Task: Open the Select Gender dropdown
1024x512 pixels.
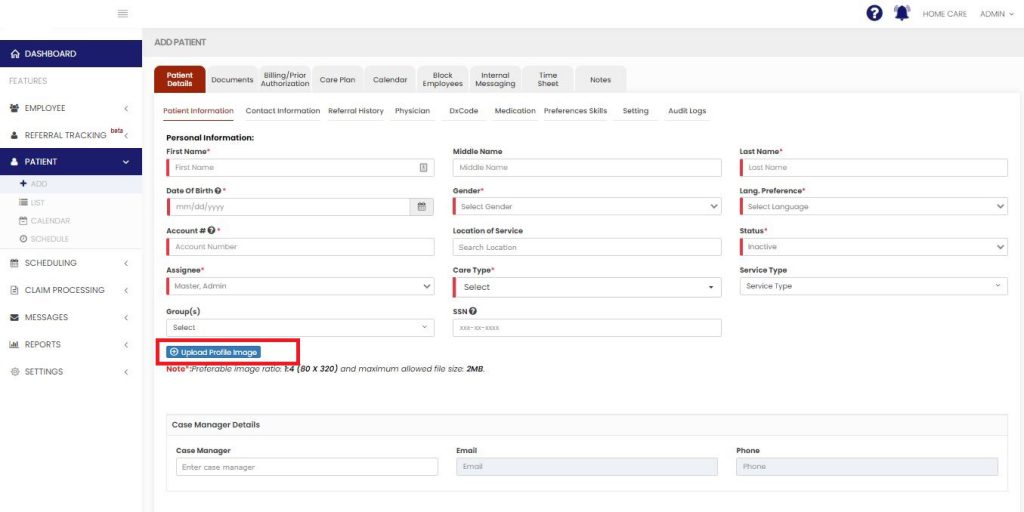Action: [587, 206]
